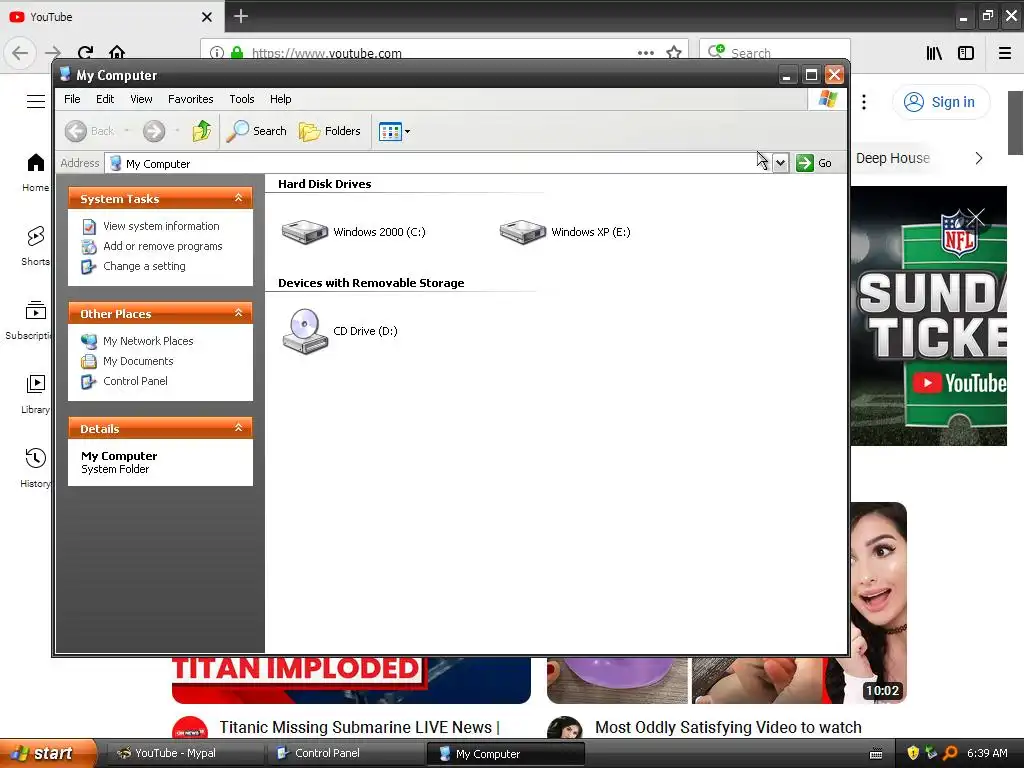Screen dimensions: 1024x768
Task: Click the YouTube page scrollbar thumb
Action: point(1016,123)
